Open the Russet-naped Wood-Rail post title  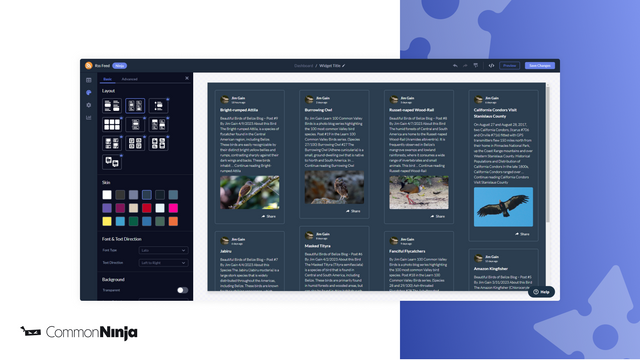pos(411,110)
